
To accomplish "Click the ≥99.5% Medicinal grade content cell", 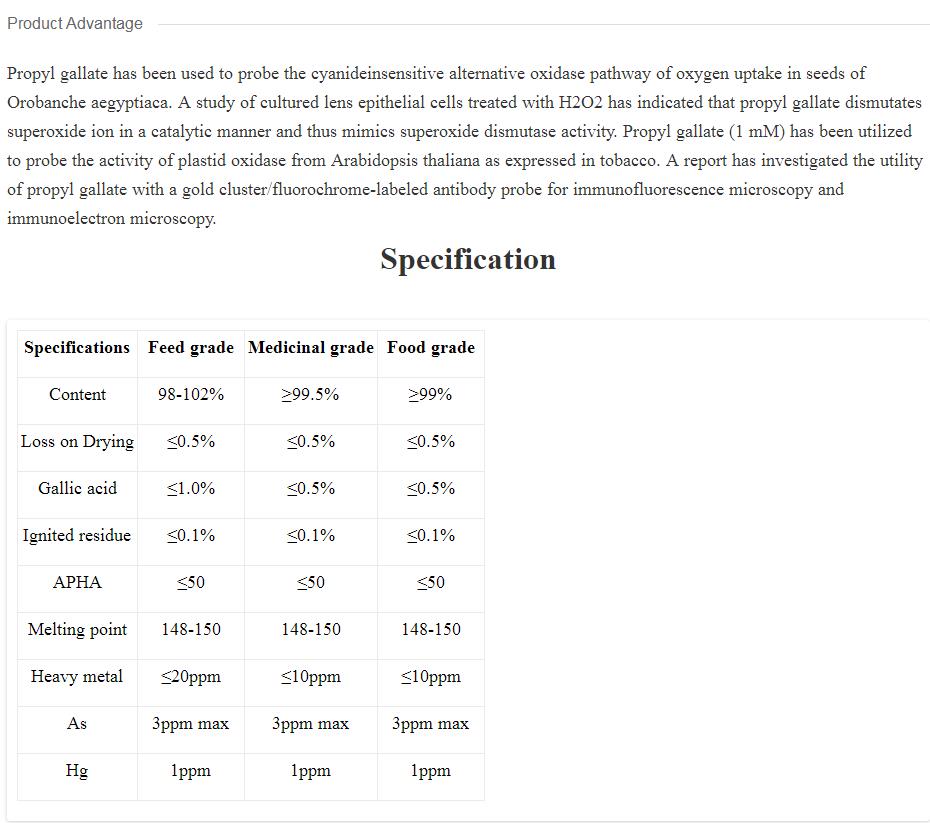I will [311, 394].
